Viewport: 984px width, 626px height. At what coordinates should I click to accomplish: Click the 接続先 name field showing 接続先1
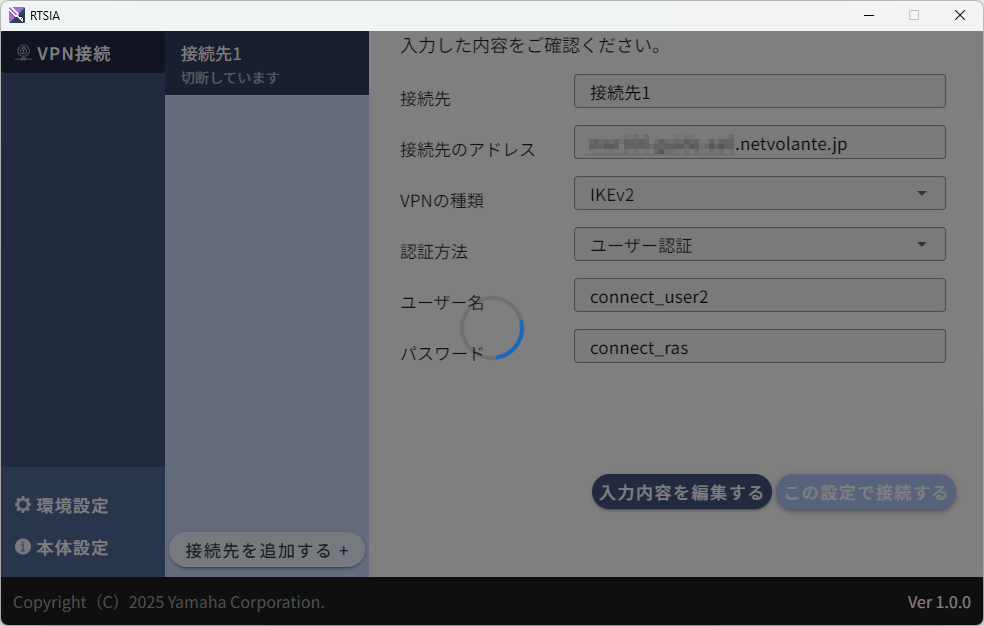(x=759, y=91)
